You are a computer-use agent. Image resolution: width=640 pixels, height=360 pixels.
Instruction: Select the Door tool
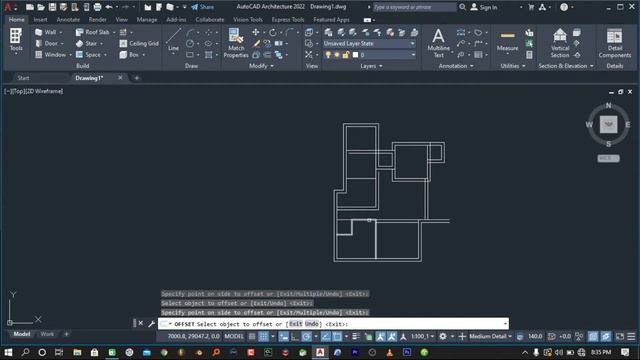[x=46, y=43]
